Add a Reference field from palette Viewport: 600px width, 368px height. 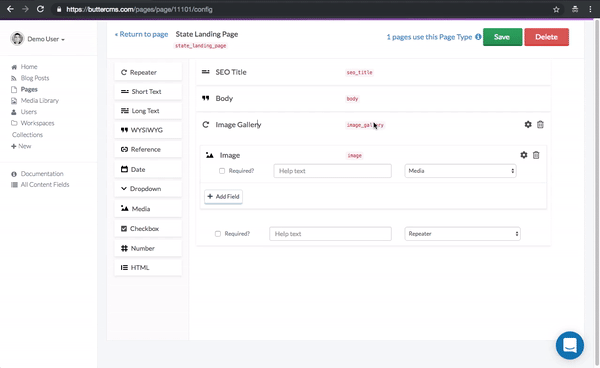point(148,150)
